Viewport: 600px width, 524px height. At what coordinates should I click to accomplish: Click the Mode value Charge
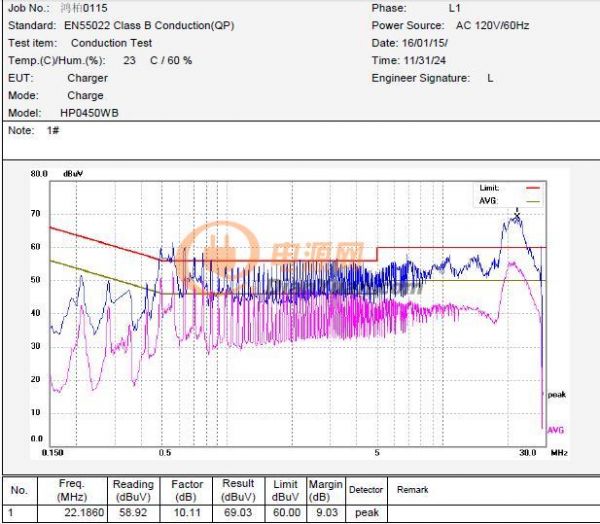[x=85, y=95]
